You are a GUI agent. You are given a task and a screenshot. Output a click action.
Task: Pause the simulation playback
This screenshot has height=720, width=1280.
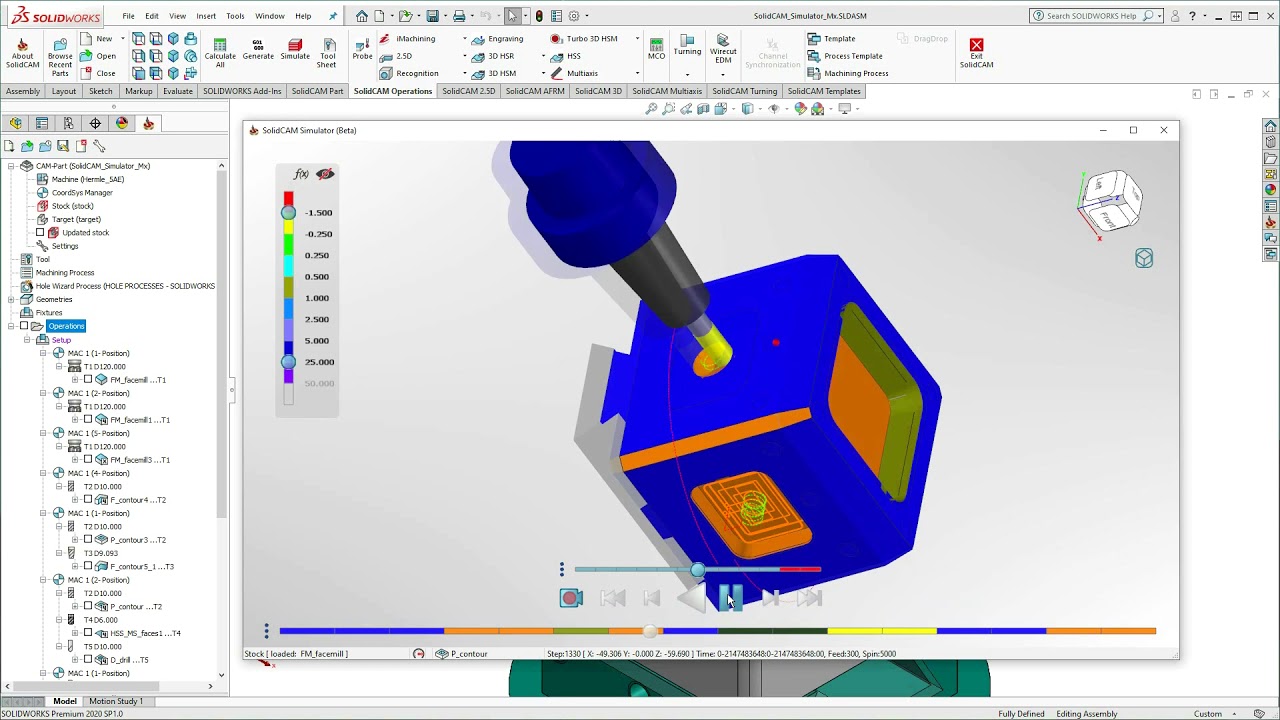[731, 598]
